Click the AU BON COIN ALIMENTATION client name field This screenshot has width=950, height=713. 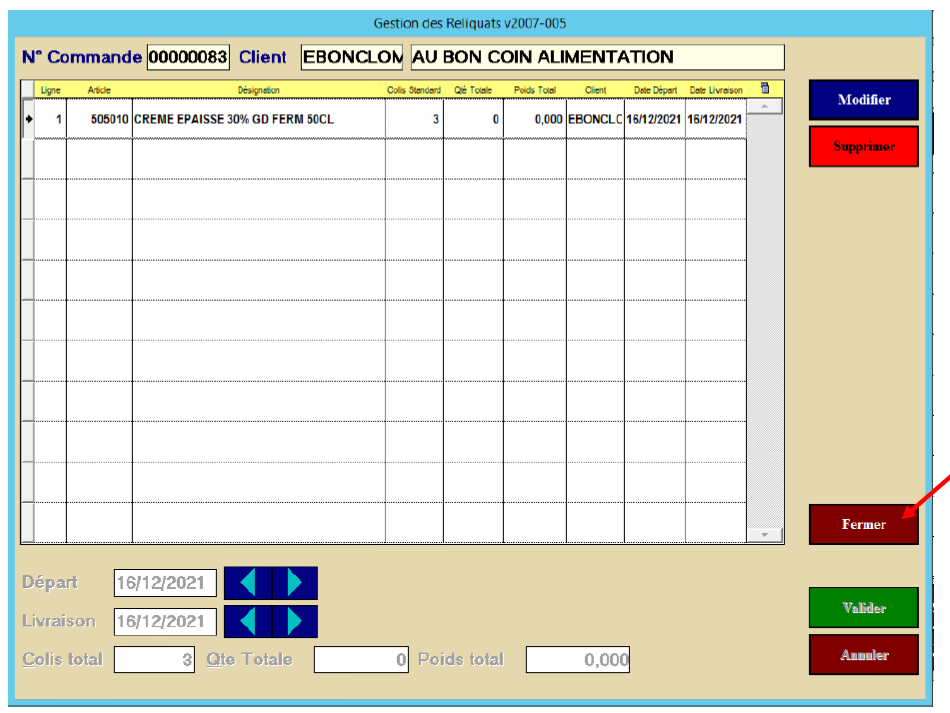point(597,58)
